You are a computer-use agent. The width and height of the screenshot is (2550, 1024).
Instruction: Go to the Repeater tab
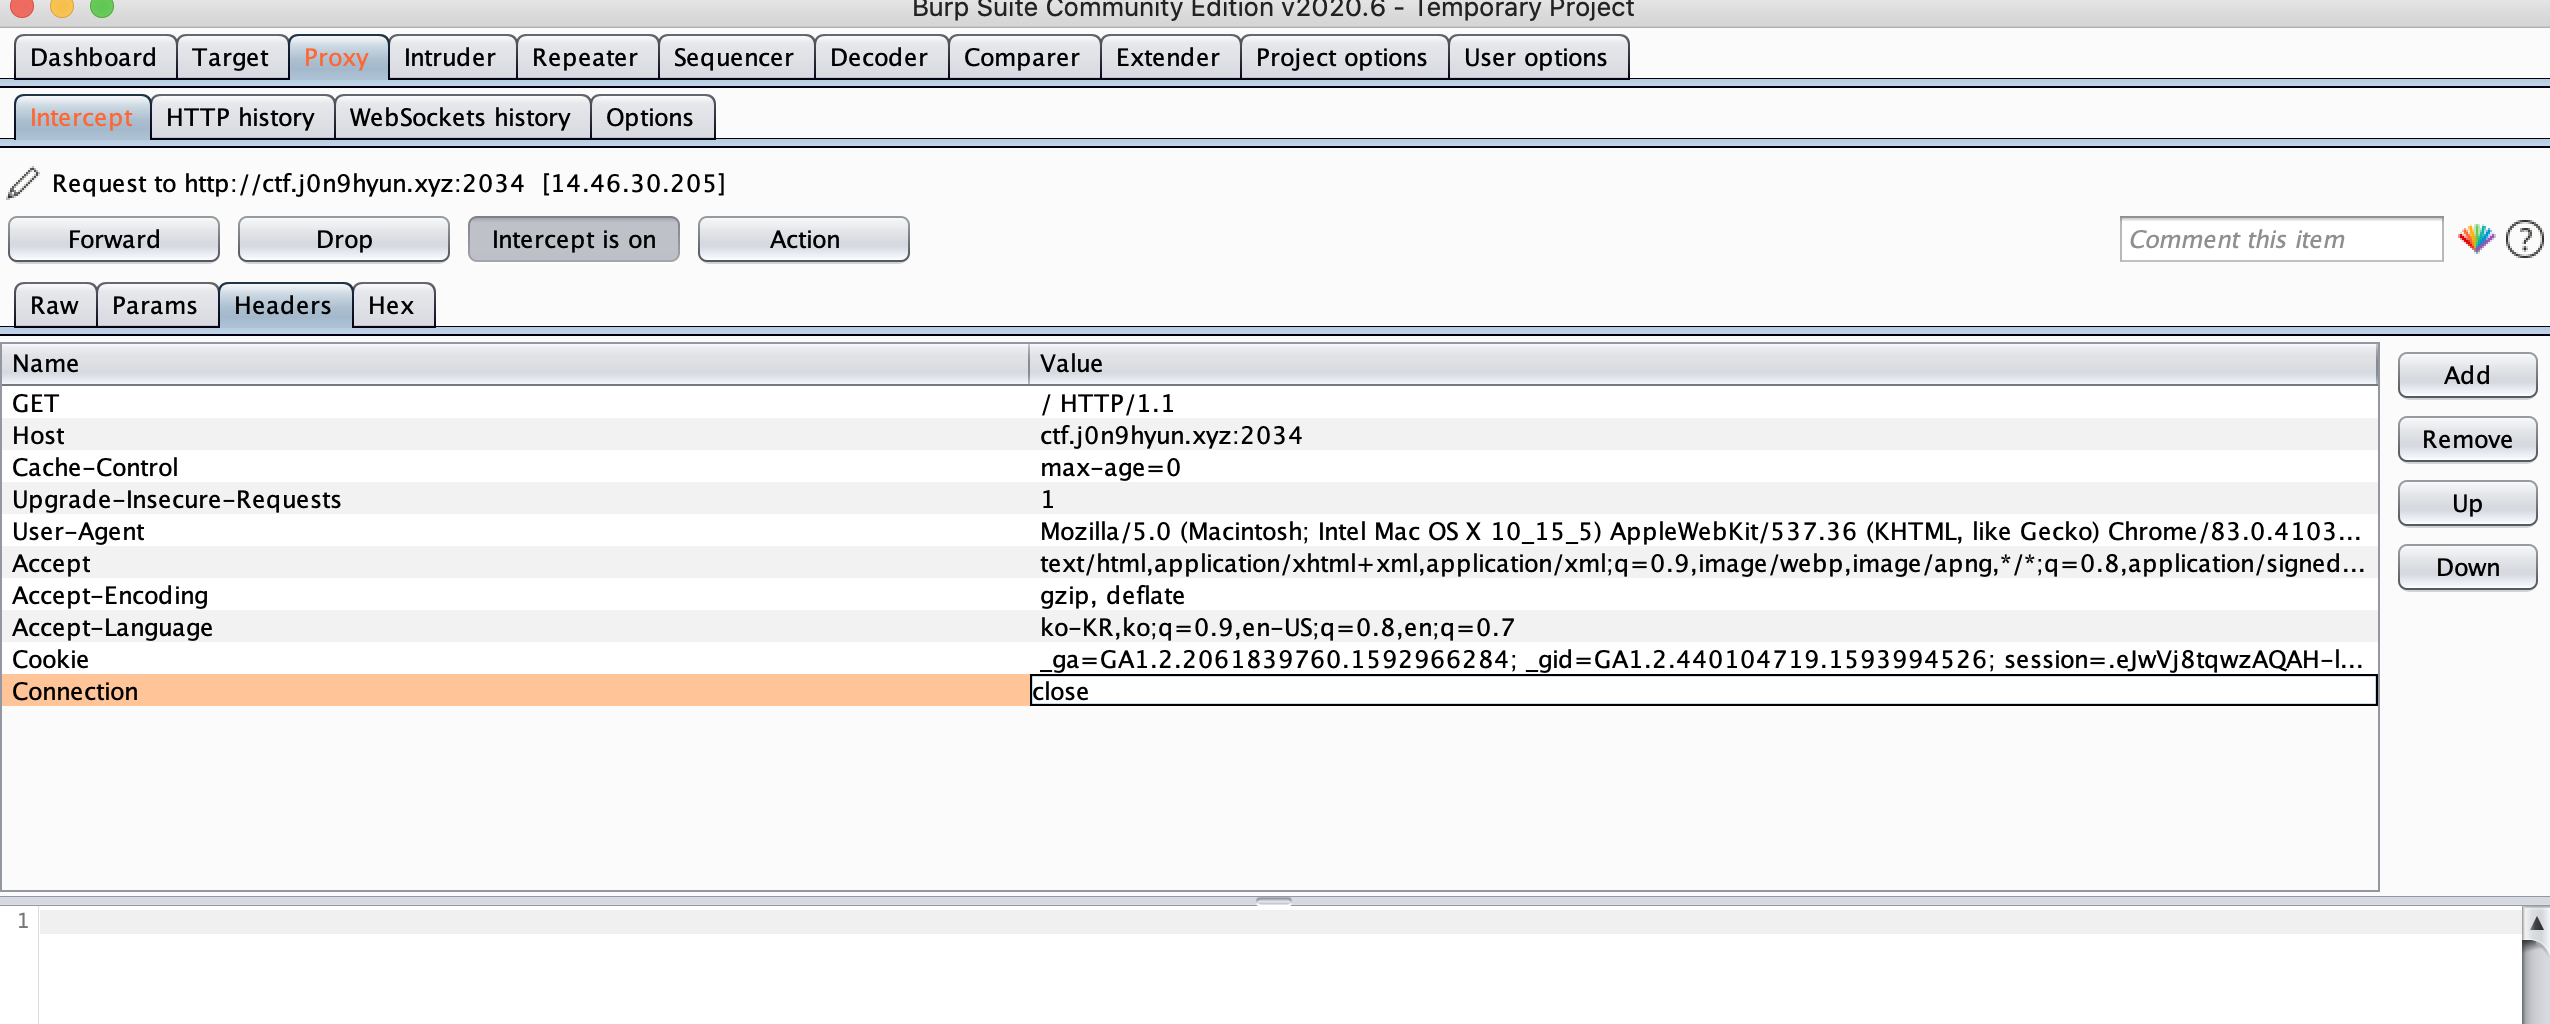pyautogui.click(x=585, y=58)
